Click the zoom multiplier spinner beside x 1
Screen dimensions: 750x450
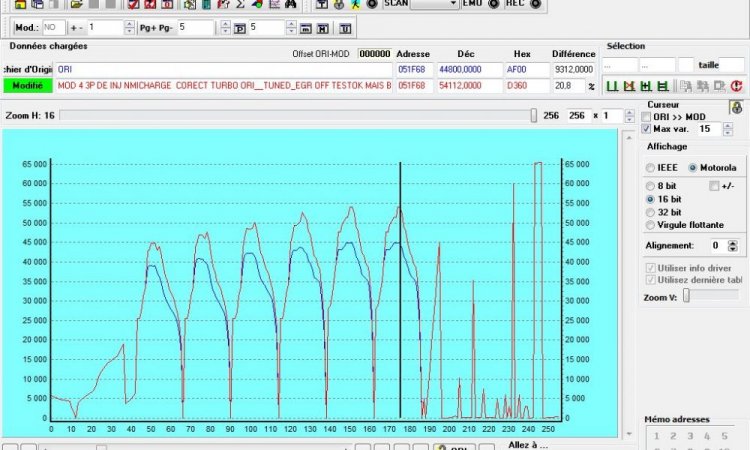(629, 116)
